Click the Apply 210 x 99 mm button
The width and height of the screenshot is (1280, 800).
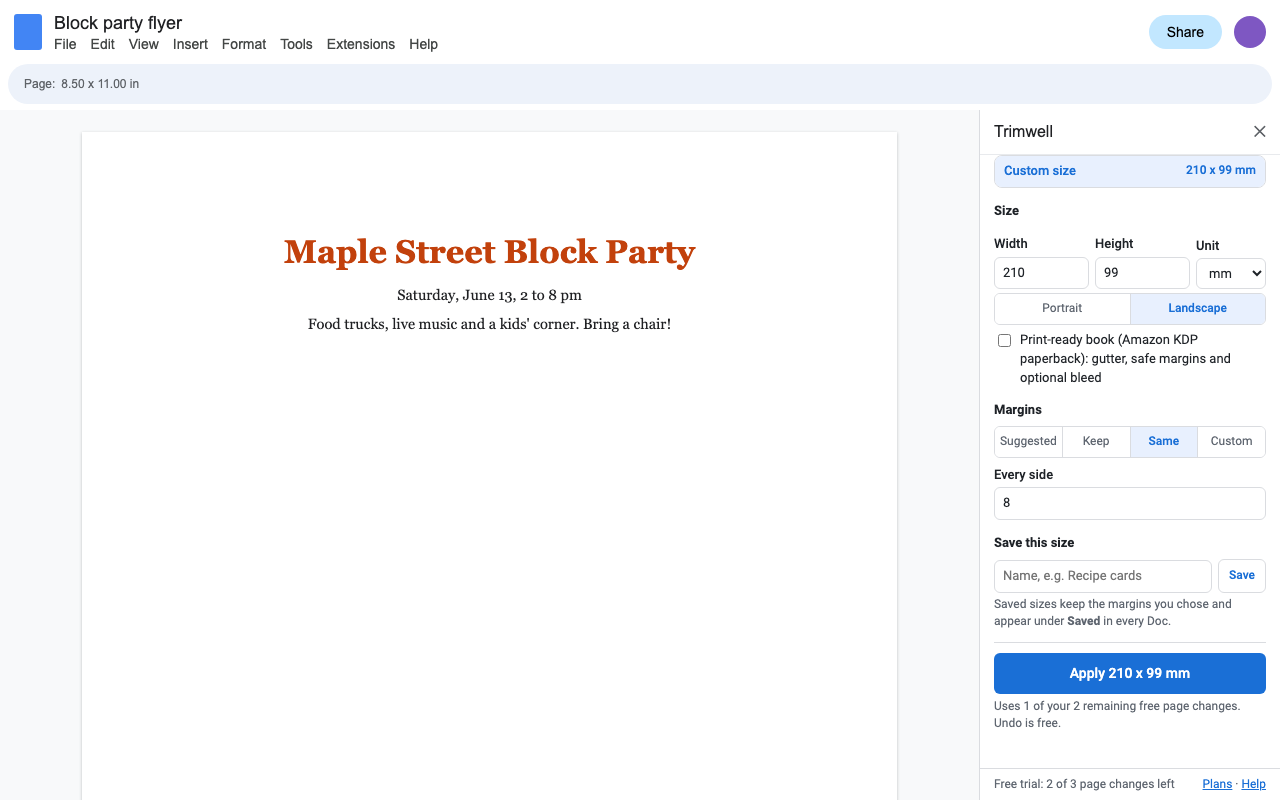1130,673
